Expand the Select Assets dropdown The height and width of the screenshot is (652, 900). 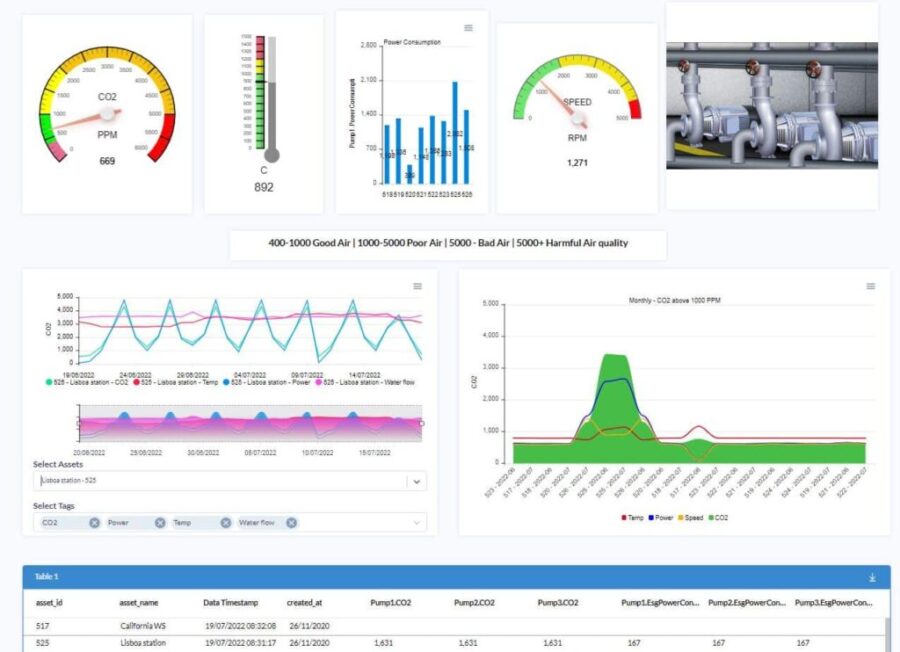(x=417, y=481)
